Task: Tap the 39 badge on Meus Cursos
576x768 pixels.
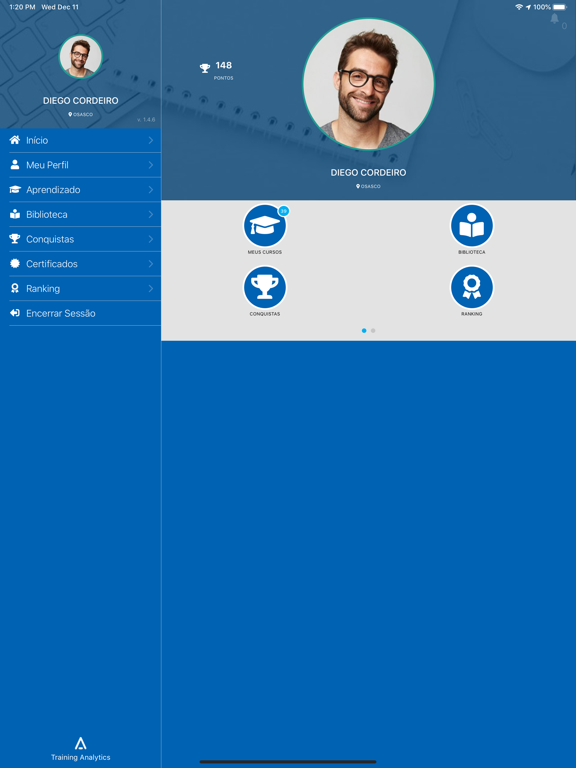Action: point(283,211)
